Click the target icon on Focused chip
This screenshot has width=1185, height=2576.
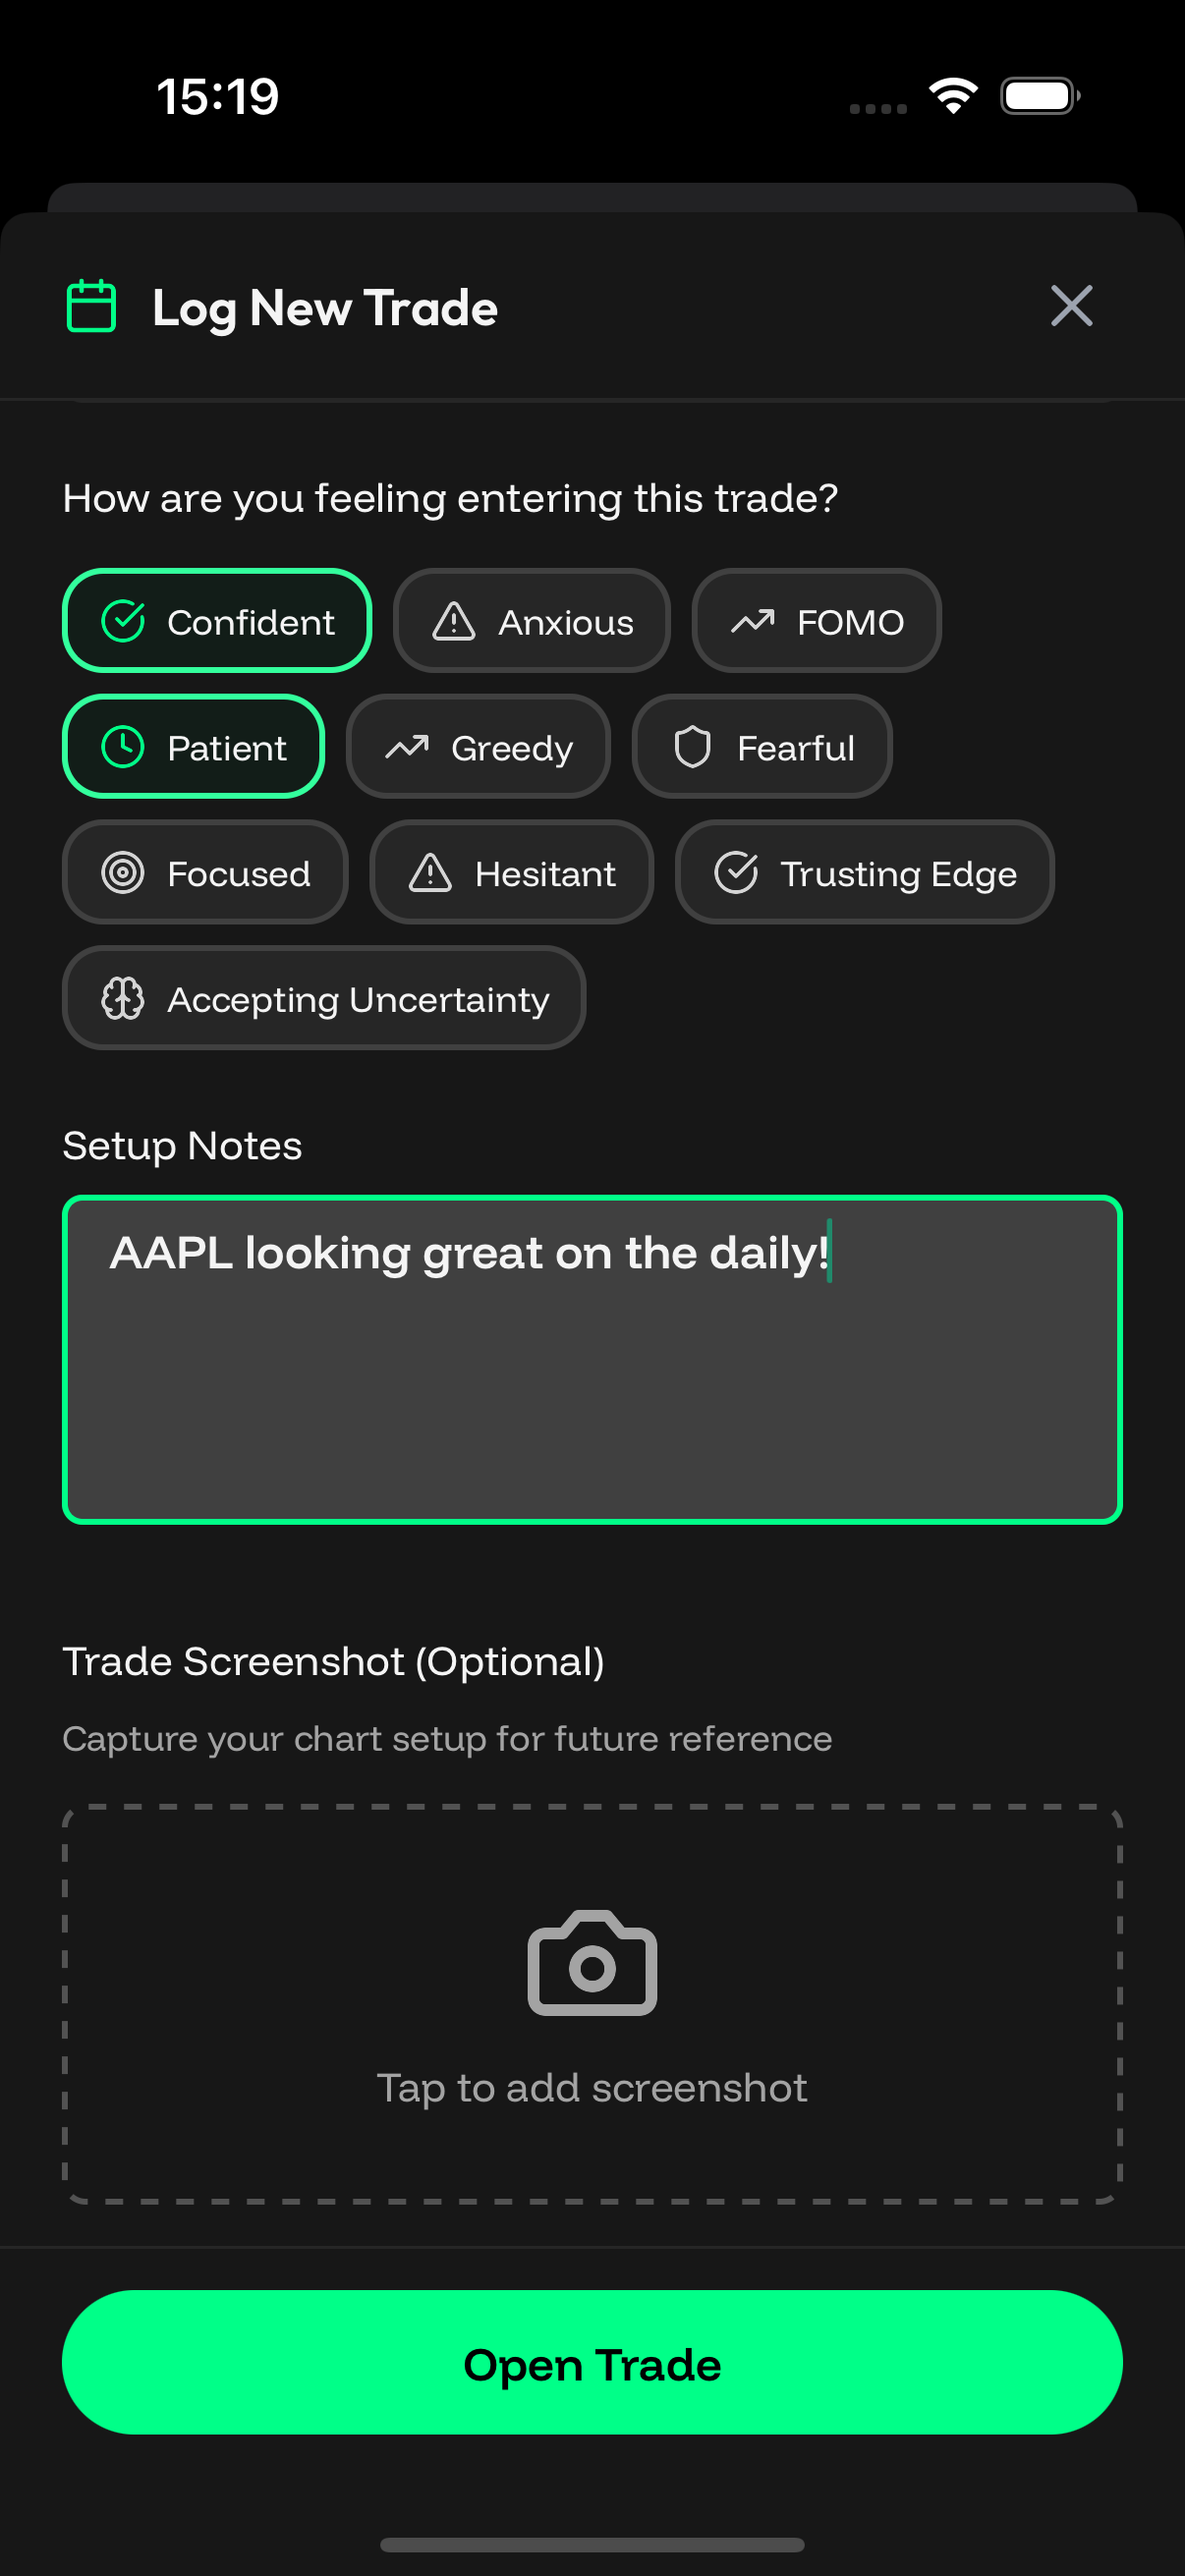123,873
